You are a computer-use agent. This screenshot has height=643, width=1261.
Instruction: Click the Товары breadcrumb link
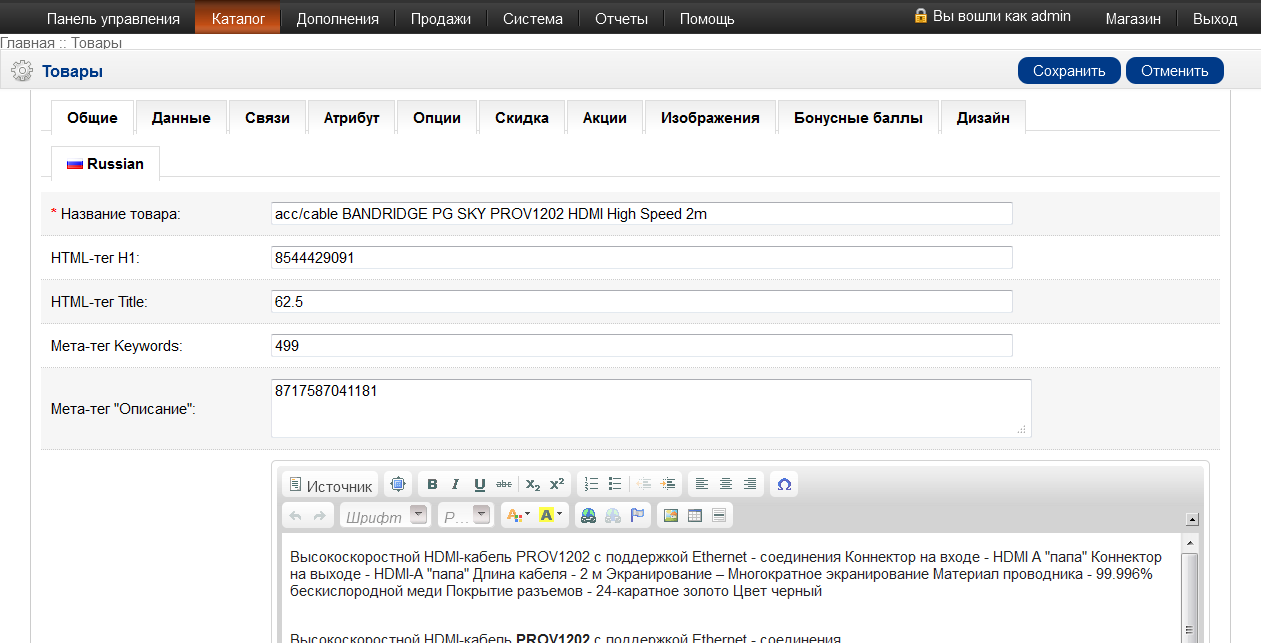(x=97, y=43)
